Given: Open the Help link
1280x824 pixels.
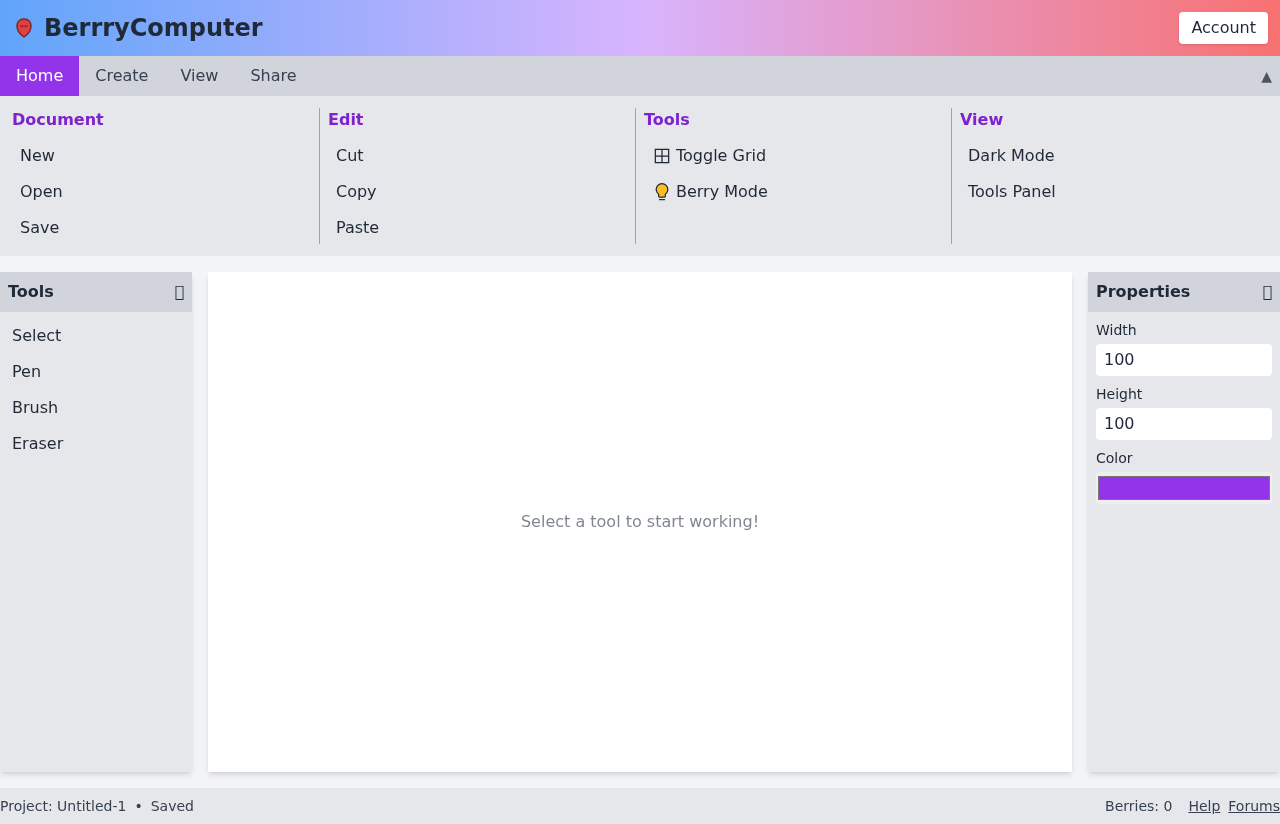Looking at the screenshot, I should pyautogui.click(x=1203, y=805).
